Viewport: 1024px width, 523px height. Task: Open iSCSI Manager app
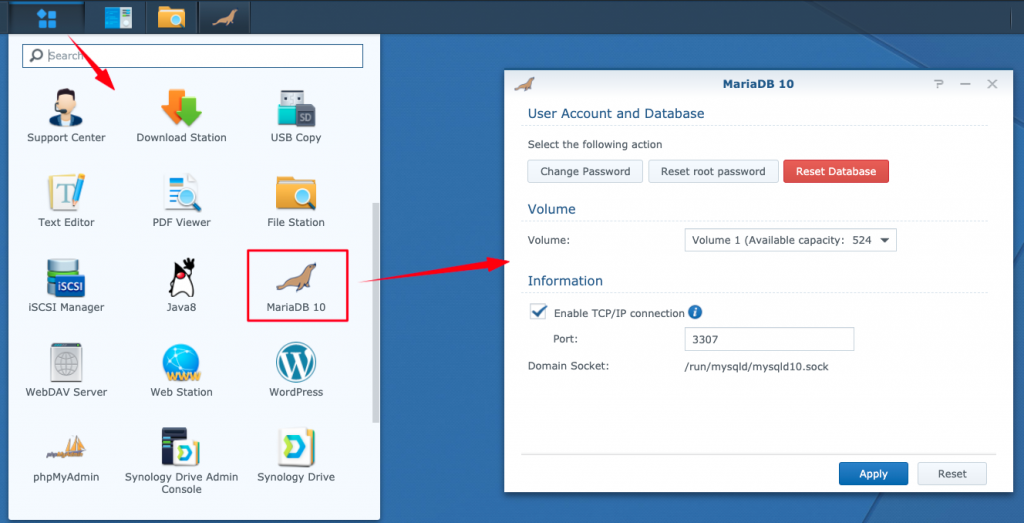[x=66, y=285]
